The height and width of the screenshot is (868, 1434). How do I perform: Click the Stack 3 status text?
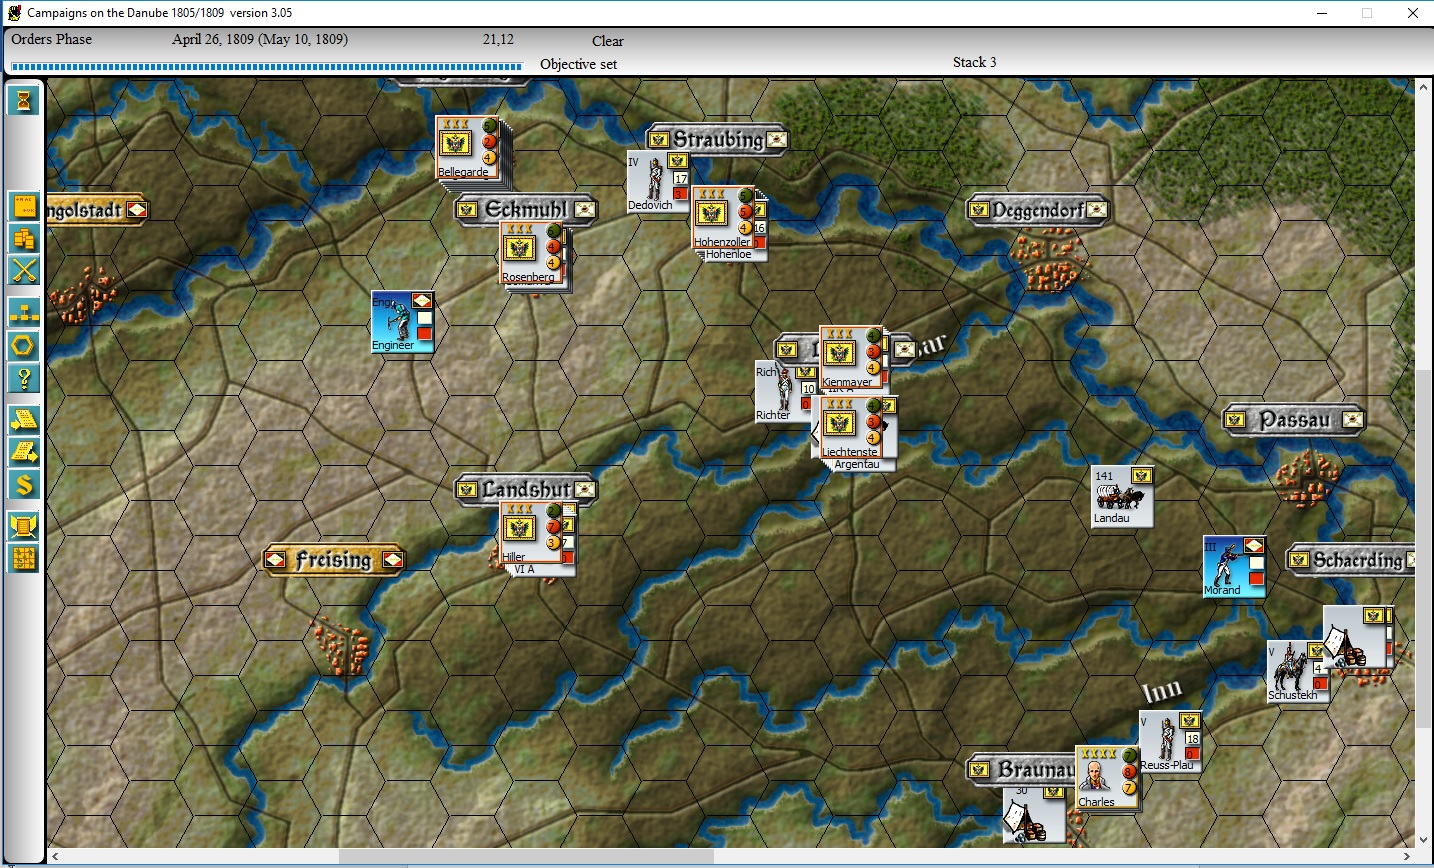point(974,62)
